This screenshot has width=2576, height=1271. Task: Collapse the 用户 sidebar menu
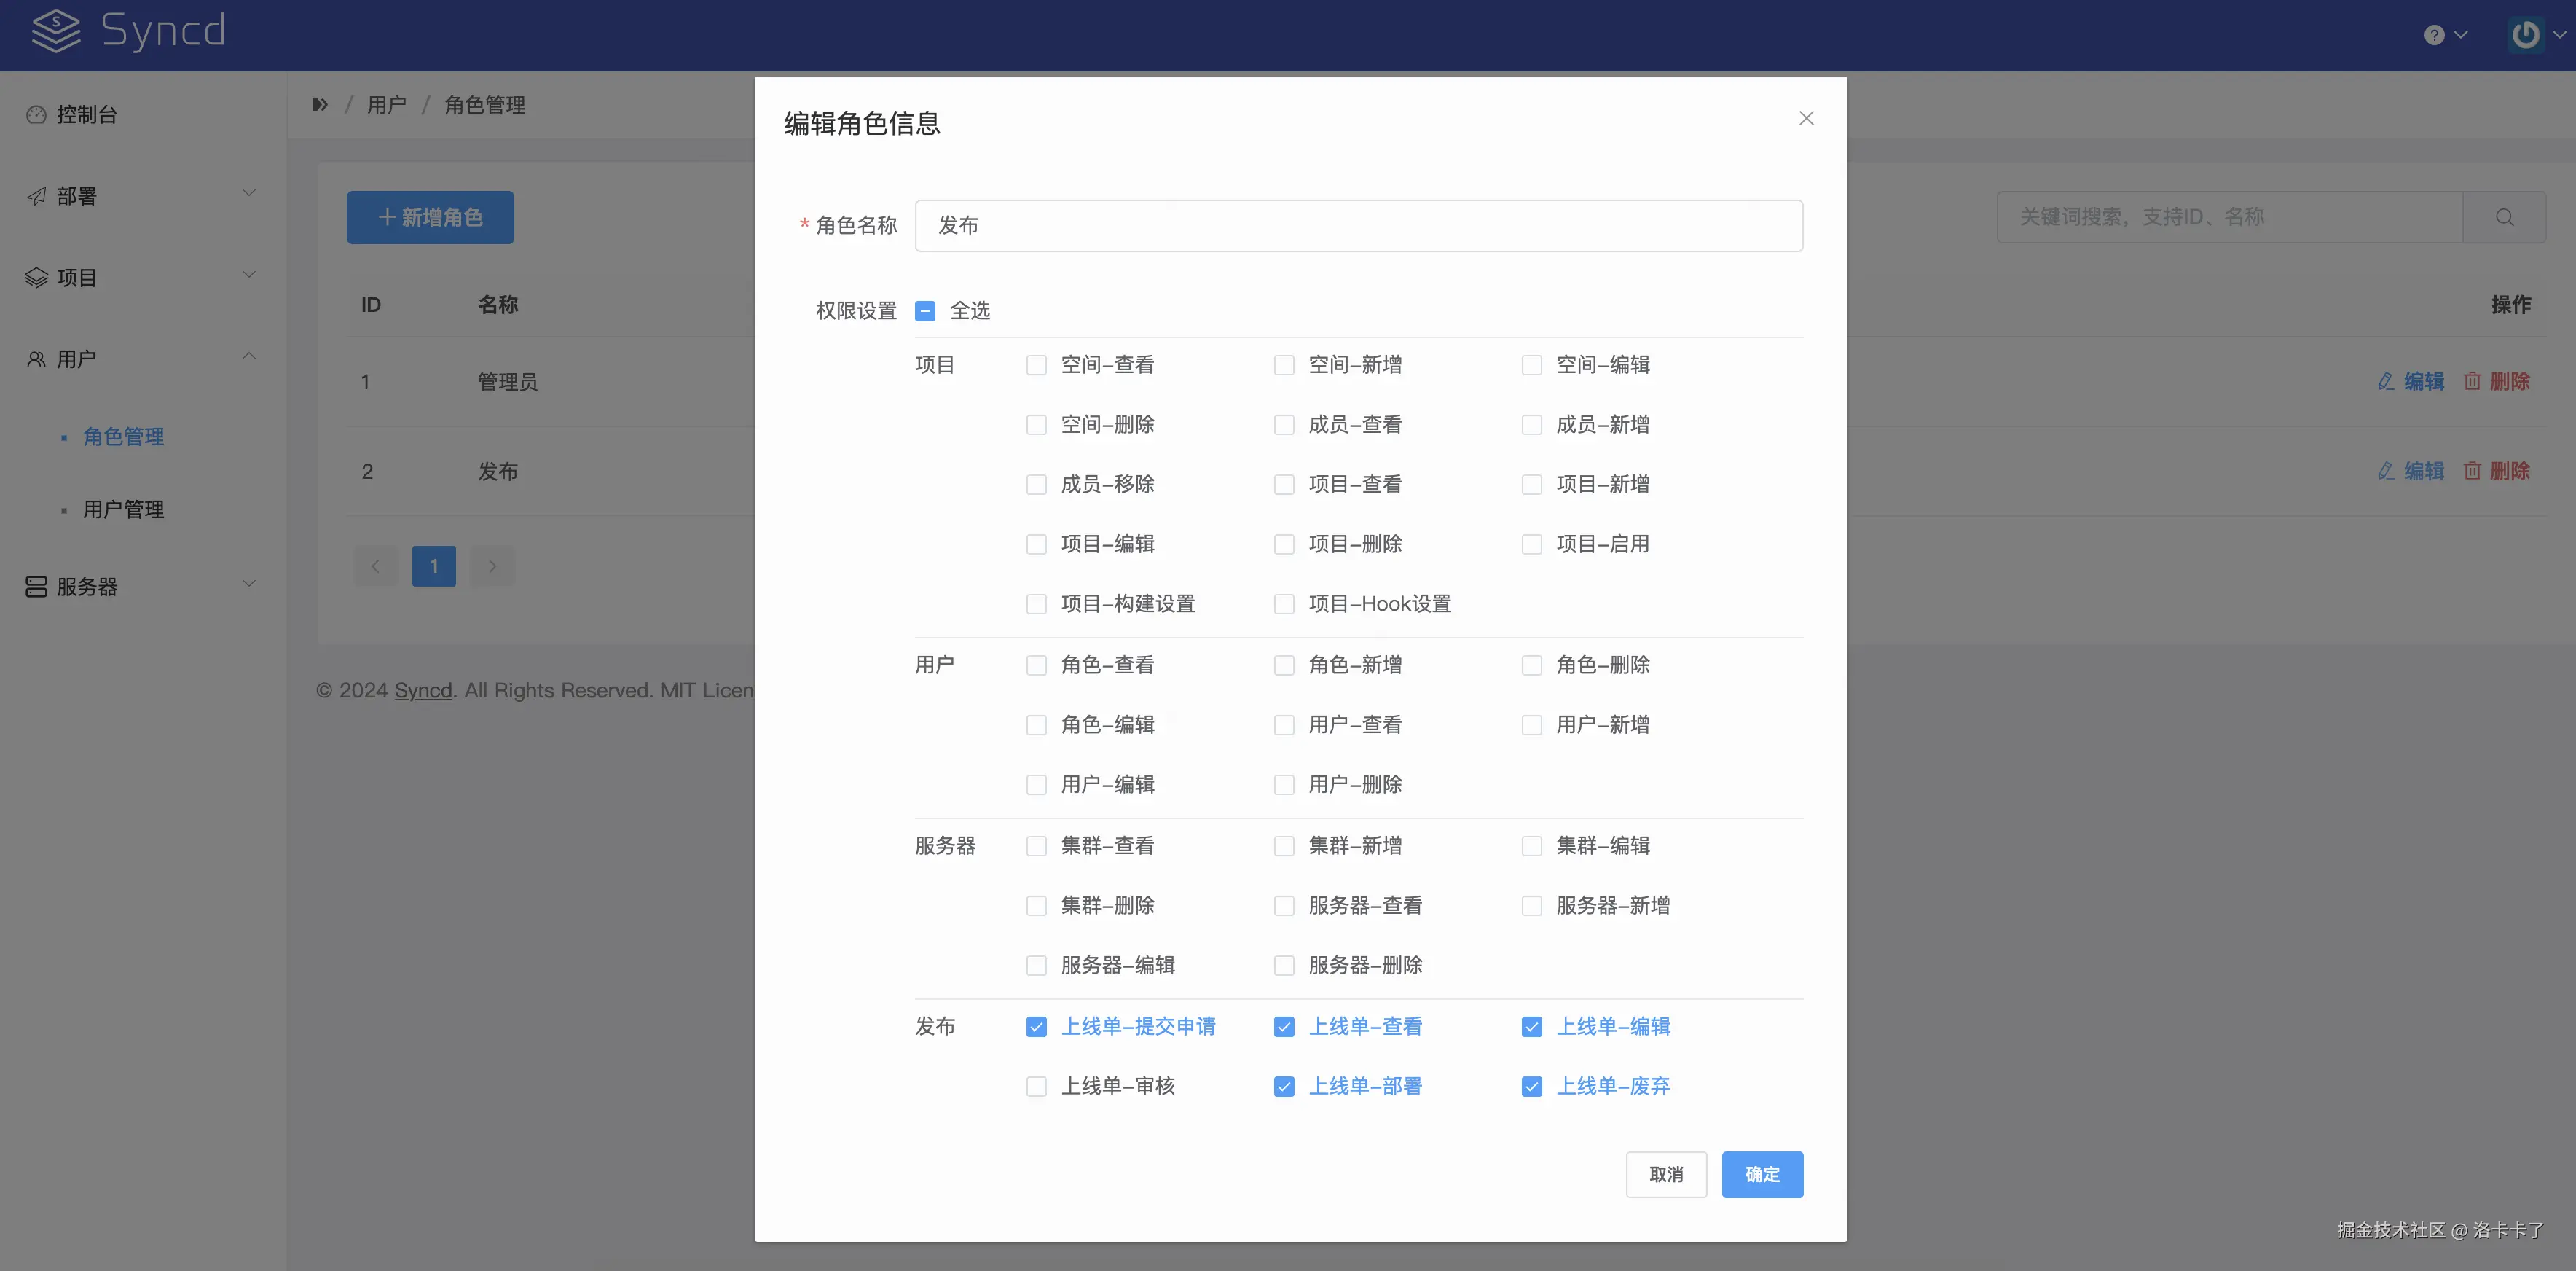[140, 359]
